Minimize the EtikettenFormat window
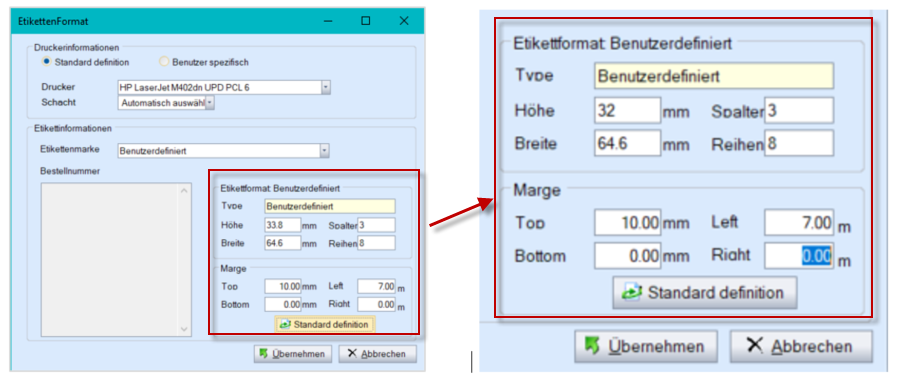 (x=328, y=21)
